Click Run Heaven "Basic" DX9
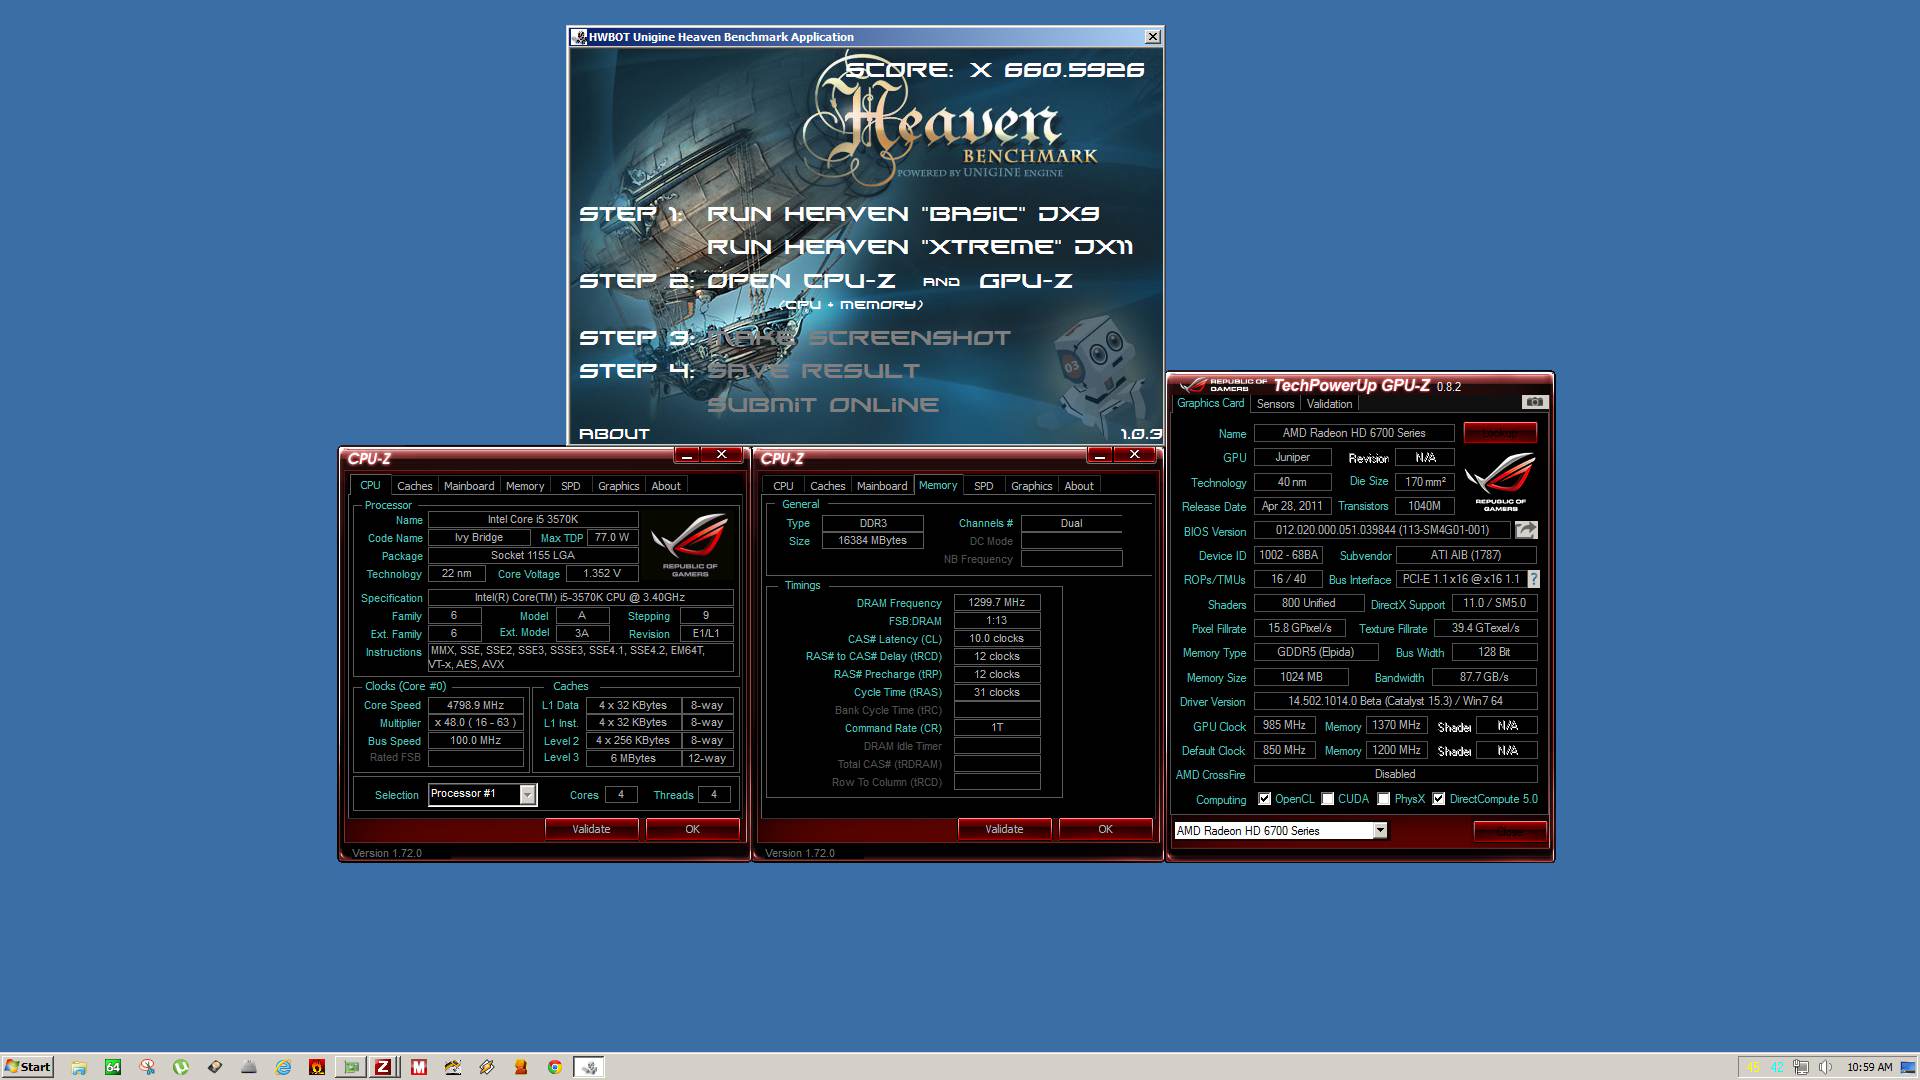The width and height of the screenshot is (1920, 1080). tap(902, 214)
